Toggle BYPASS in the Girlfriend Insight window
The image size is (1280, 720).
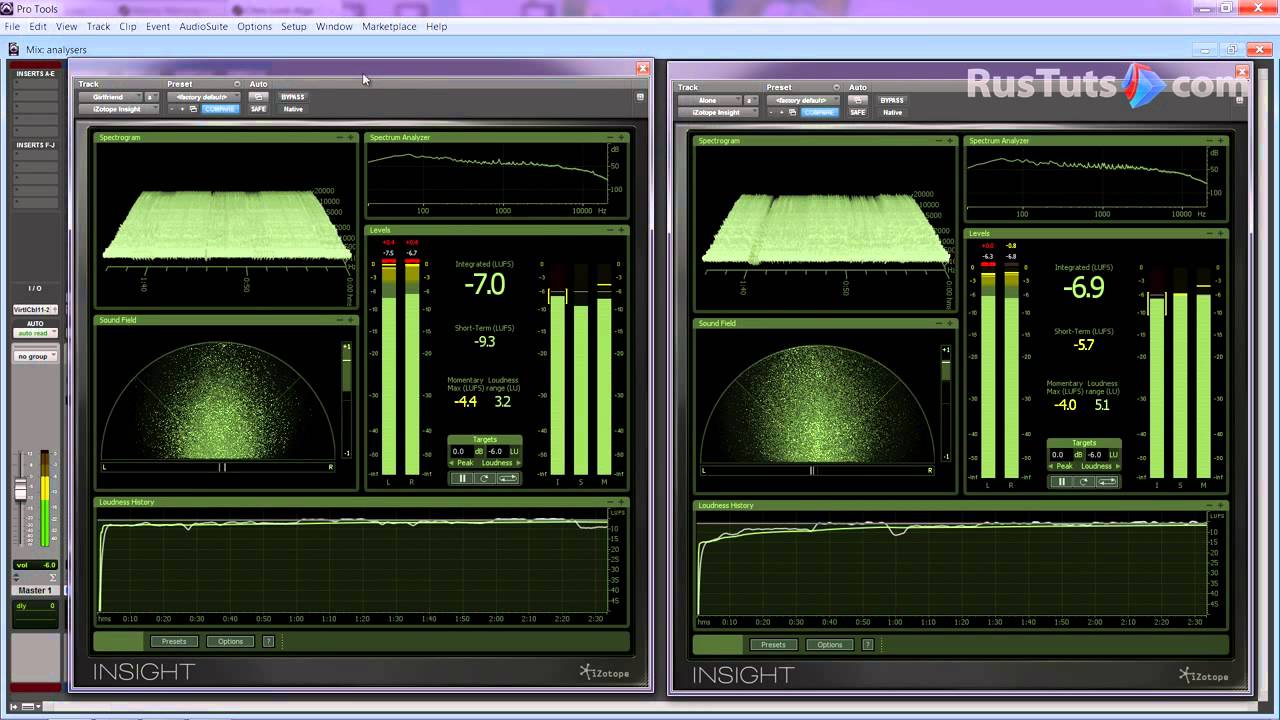[293, 97]
